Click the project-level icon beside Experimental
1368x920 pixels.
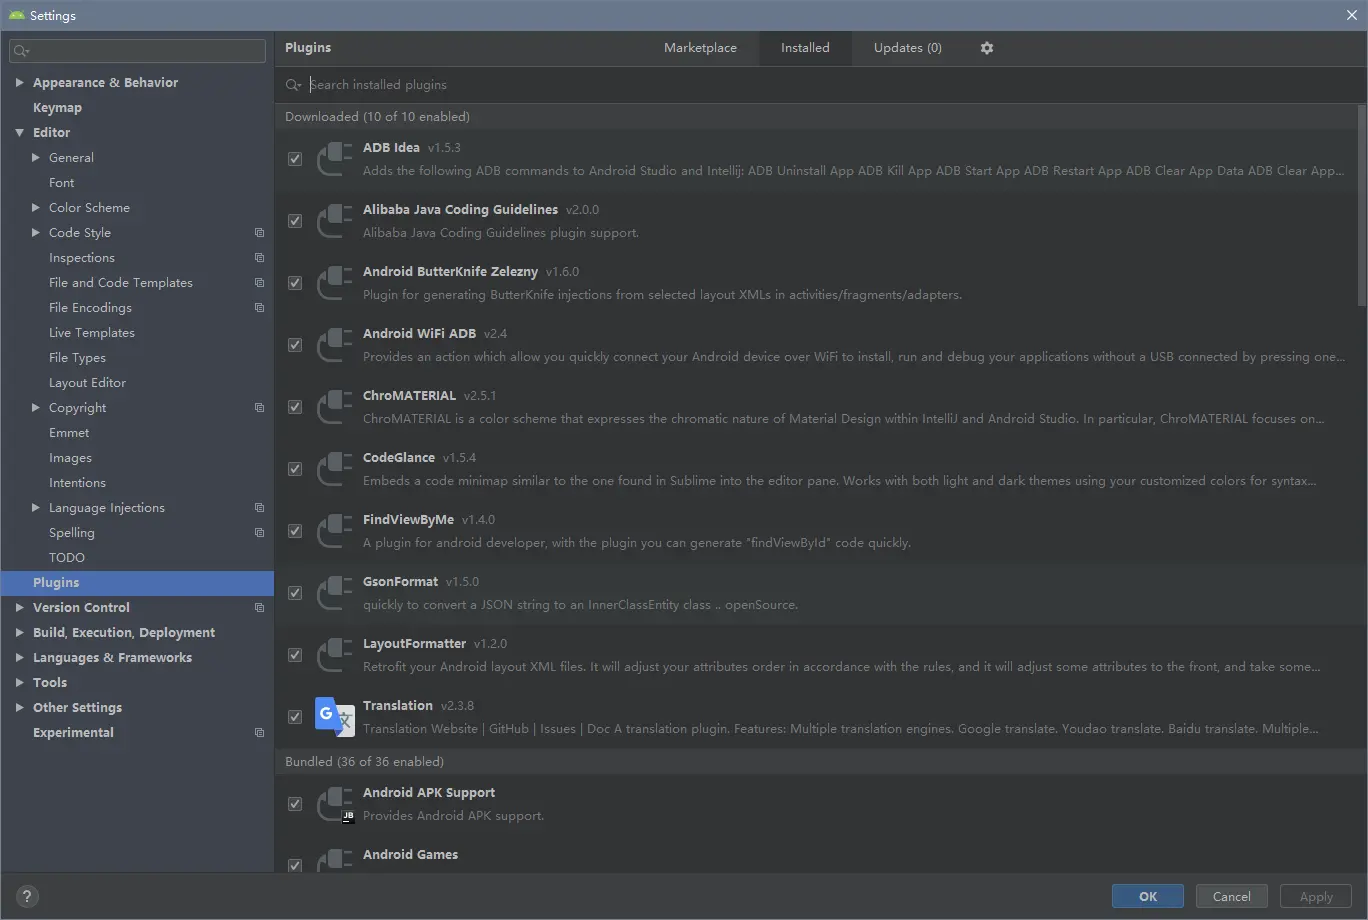pos(259,733)
